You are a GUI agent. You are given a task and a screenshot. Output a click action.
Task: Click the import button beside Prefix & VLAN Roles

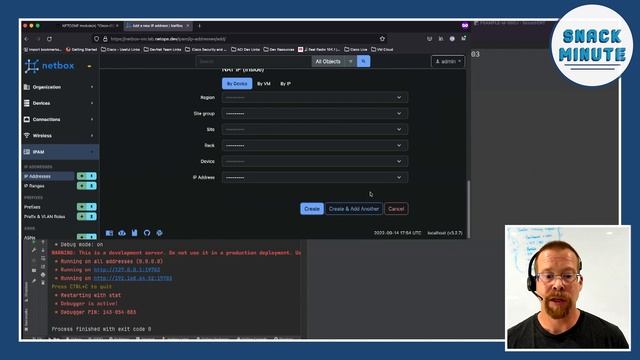pyautogui.click(x=92, y=216)
